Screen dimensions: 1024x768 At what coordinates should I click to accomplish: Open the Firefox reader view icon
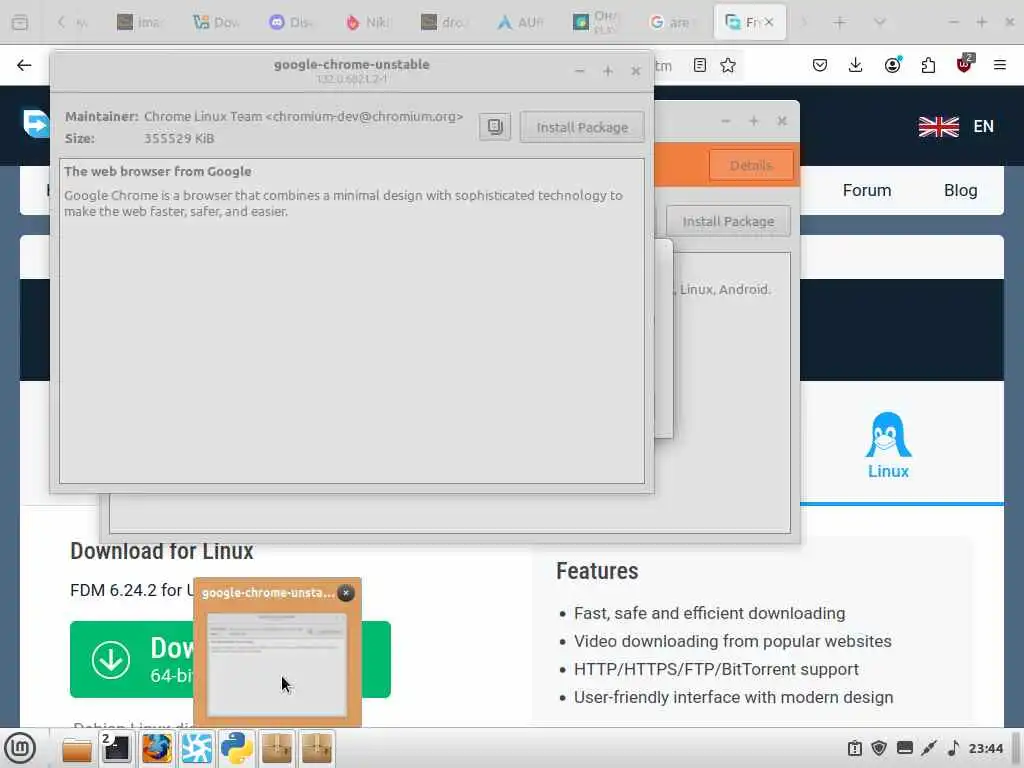click(699, 65)
